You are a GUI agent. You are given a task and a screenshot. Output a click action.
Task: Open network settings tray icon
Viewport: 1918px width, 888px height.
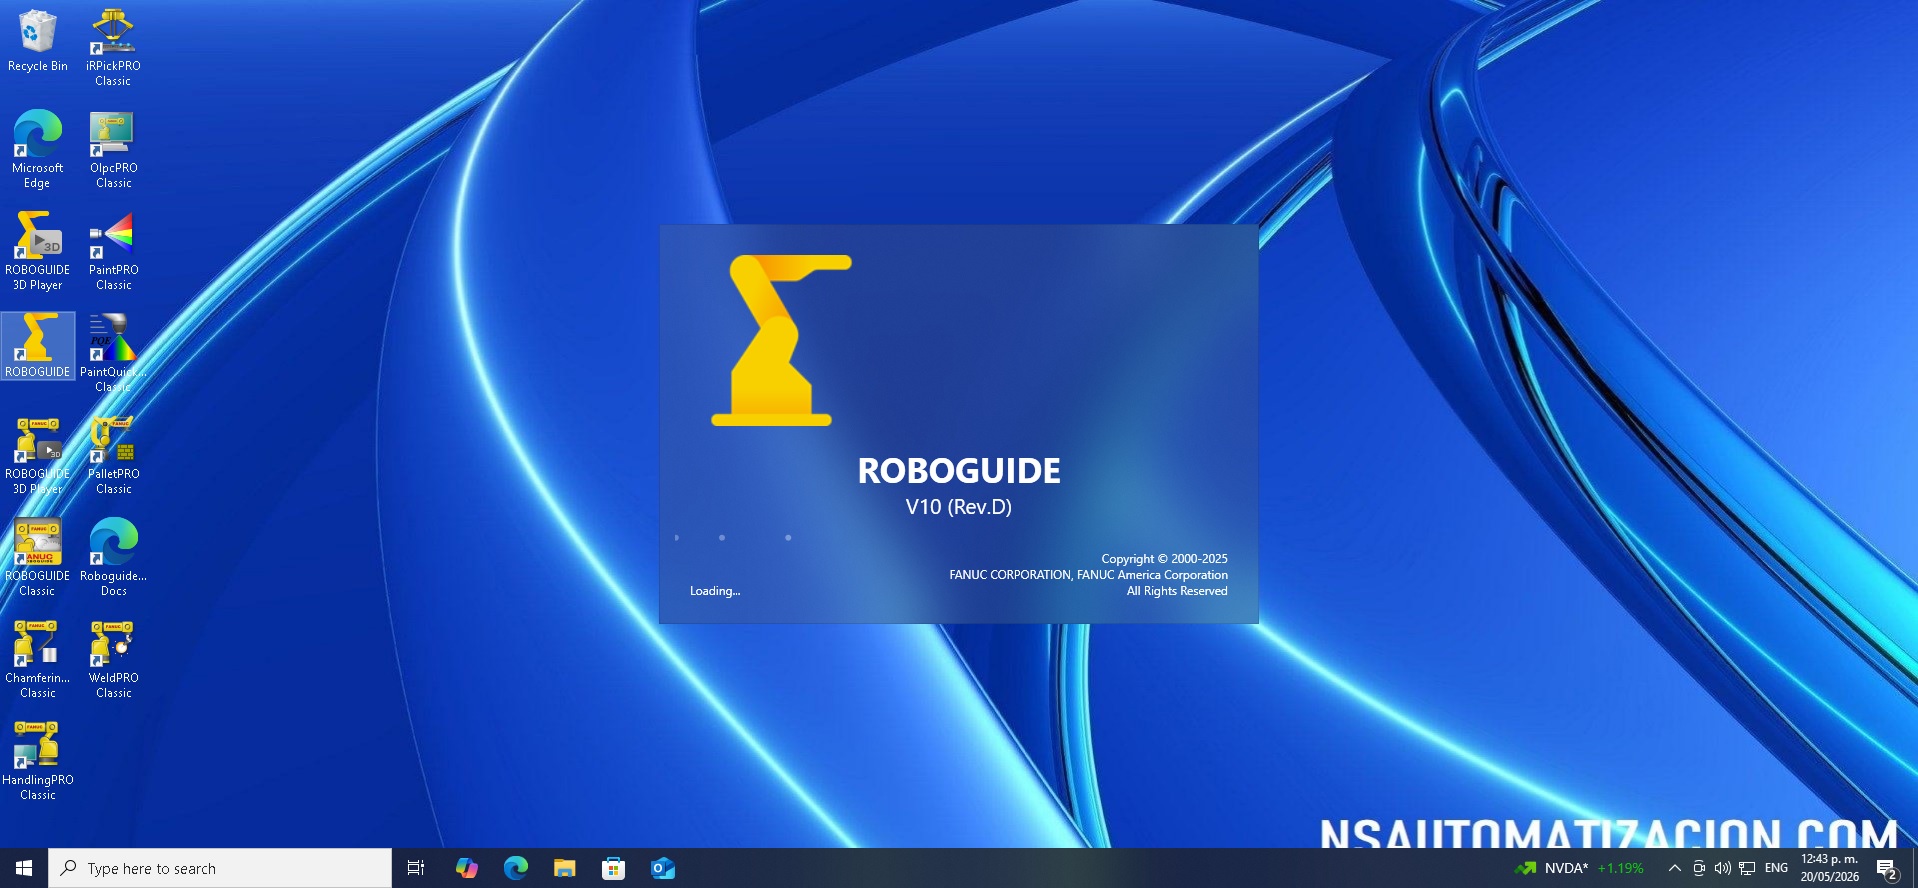click(1747, 868)
